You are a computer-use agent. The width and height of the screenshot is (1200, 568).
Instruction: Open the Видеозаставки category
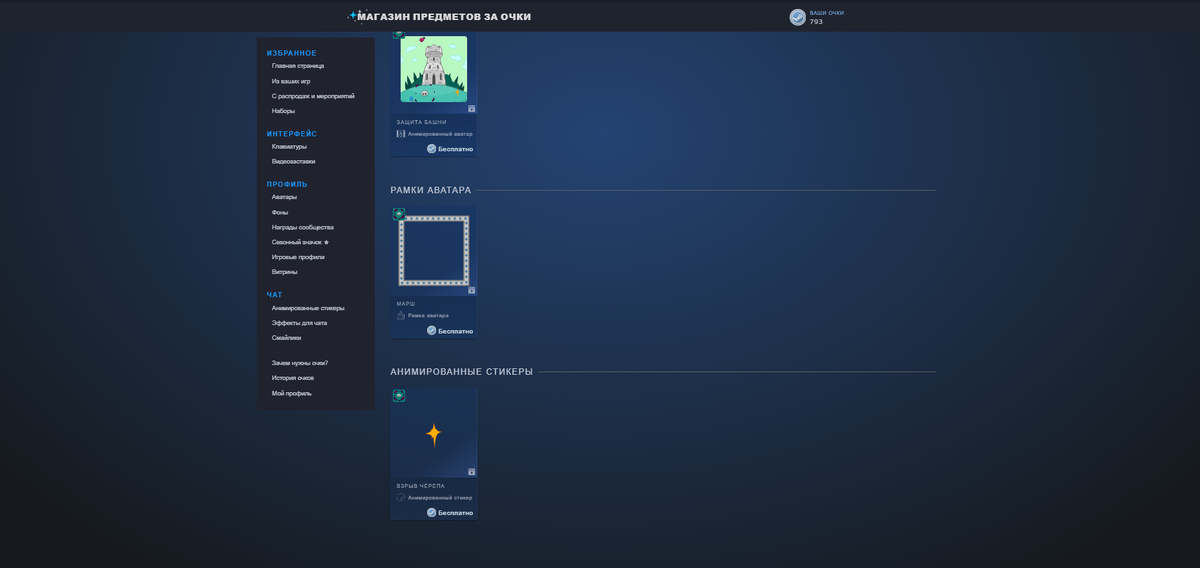point(294,161)
